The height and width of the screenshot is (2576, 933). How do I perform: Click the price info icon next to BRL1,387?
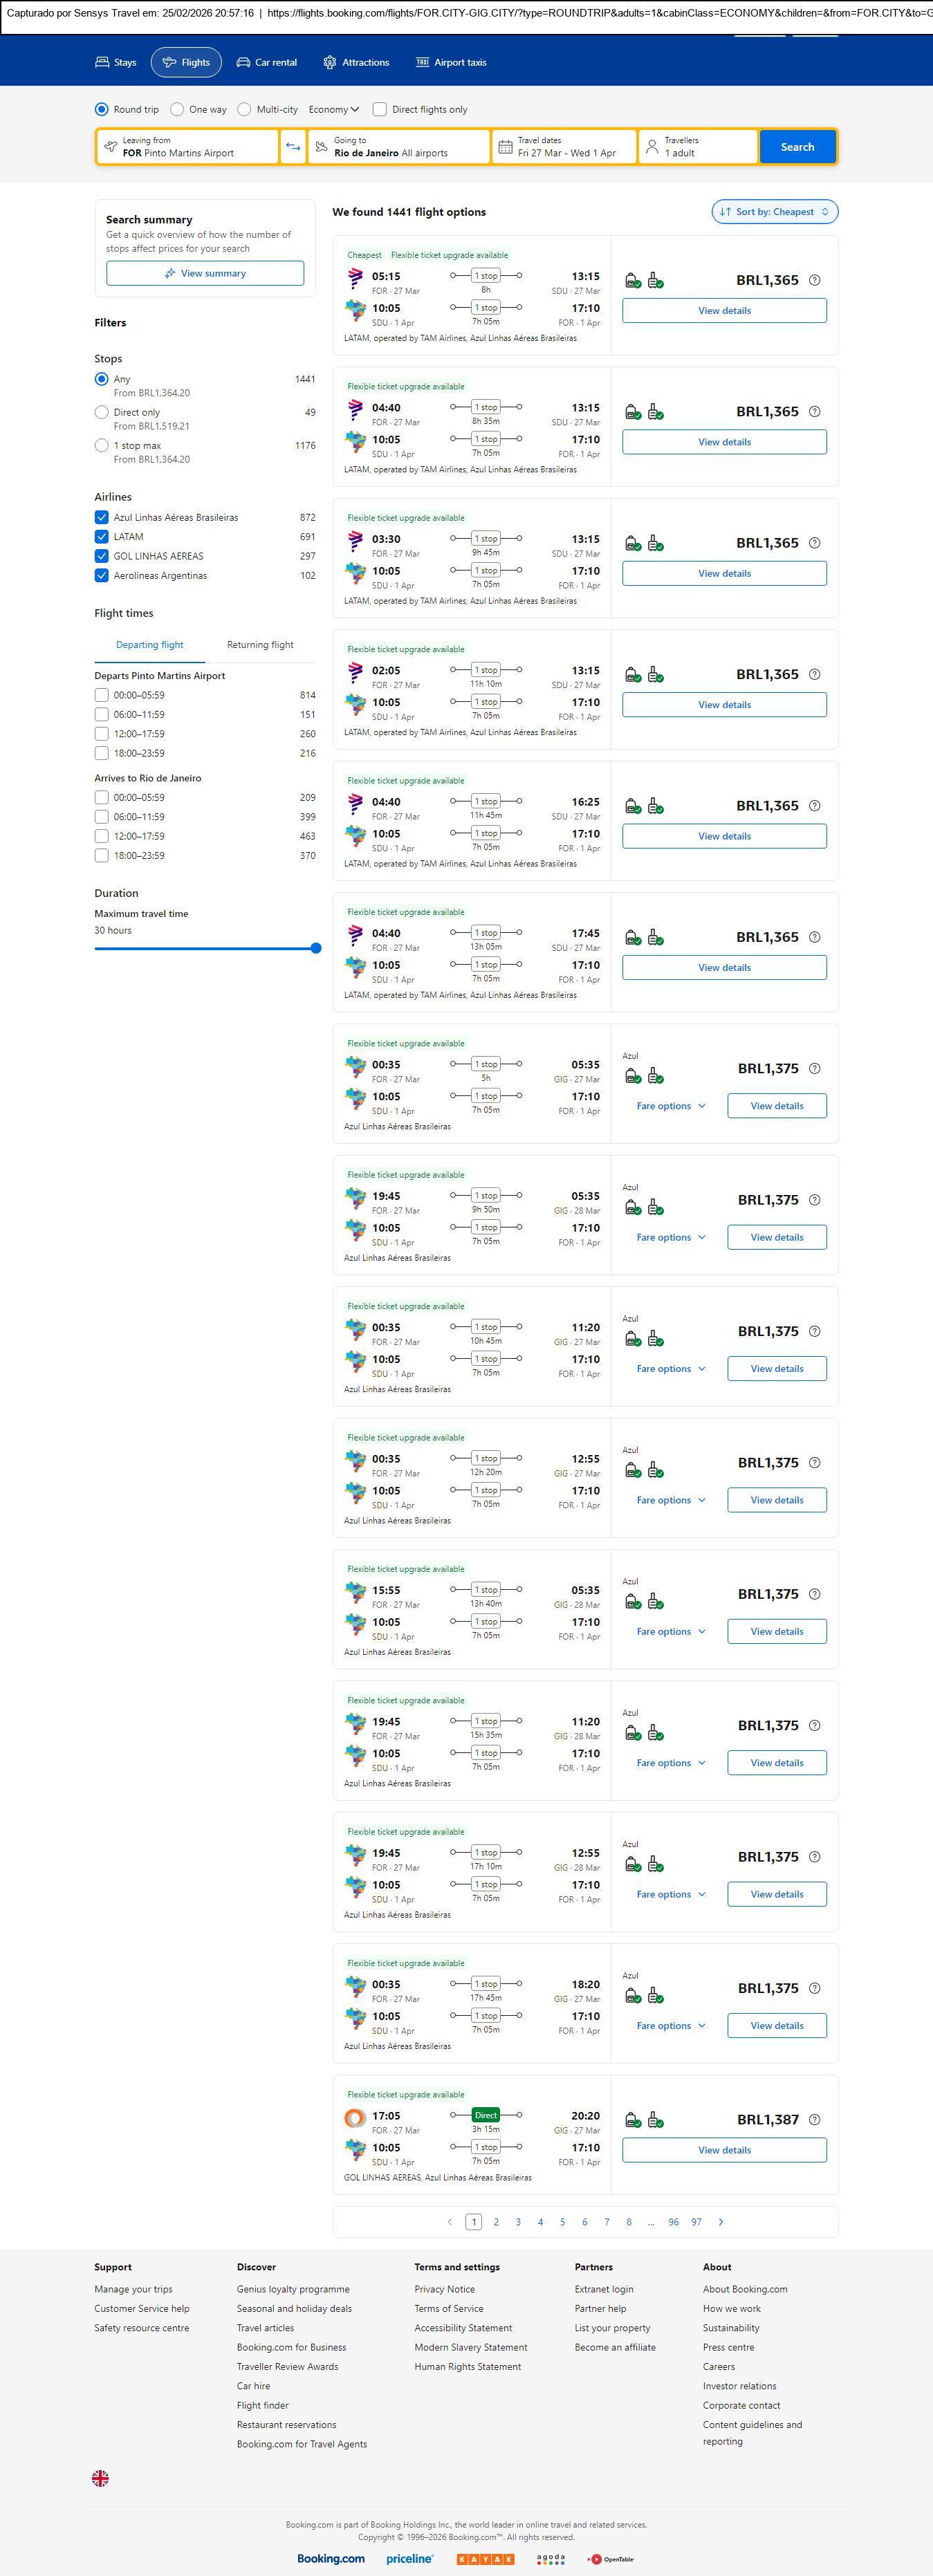click(814, 2120)
